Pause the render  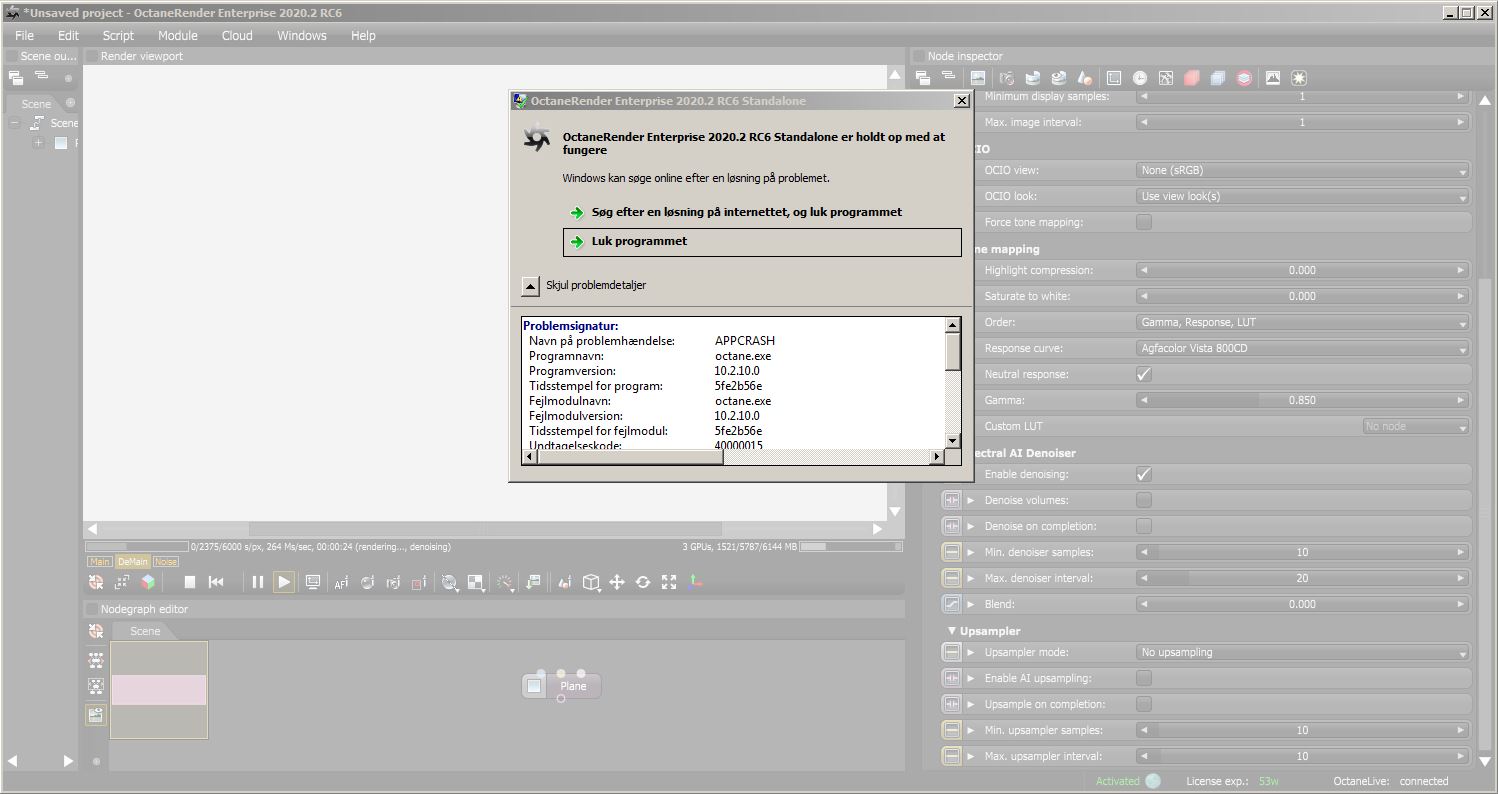coord(258,582)
